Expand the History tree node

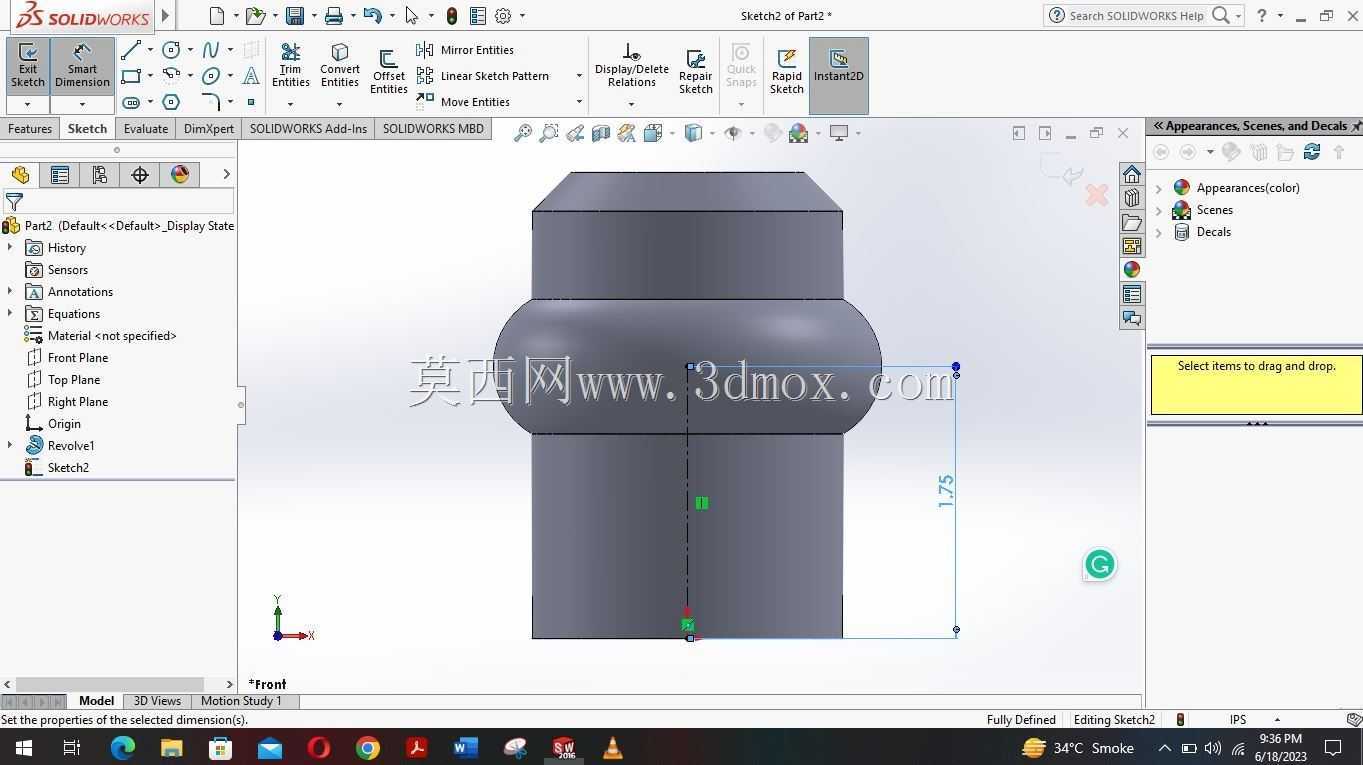click(10, 247)
